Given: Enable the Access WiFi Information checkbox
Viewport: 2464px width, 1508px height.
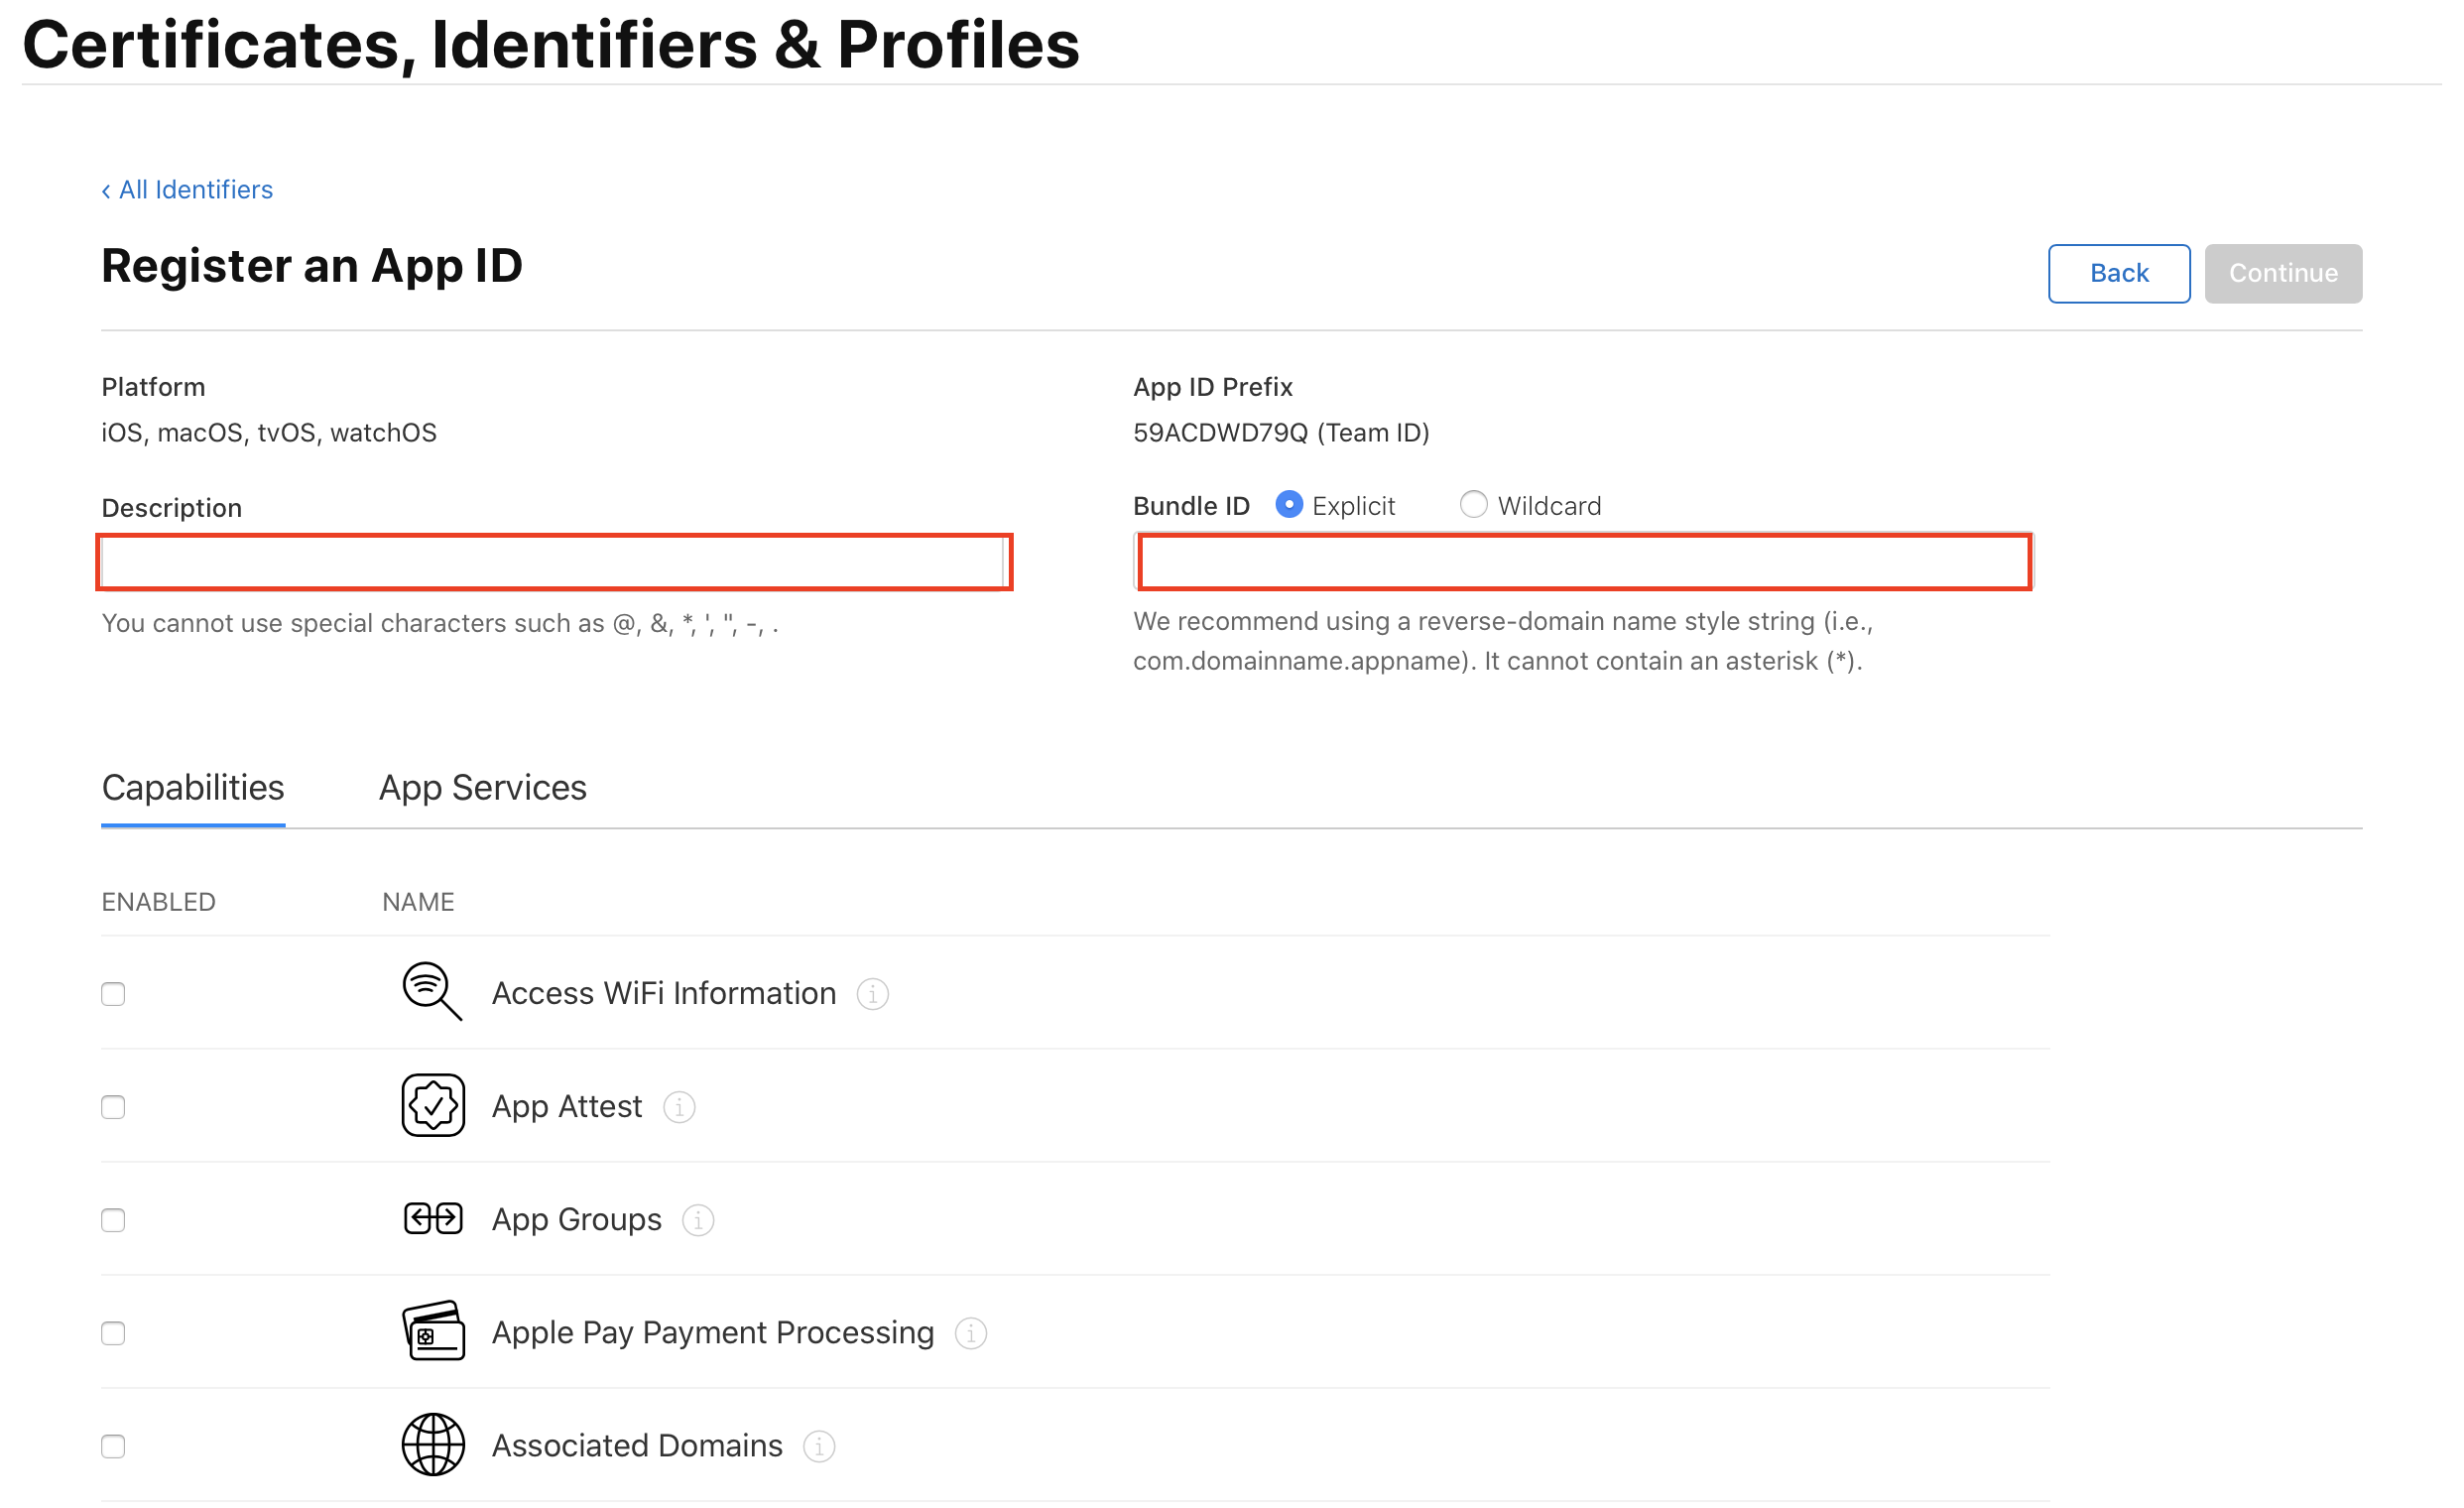Looking at the screenshot, I should tap(113, 994).
